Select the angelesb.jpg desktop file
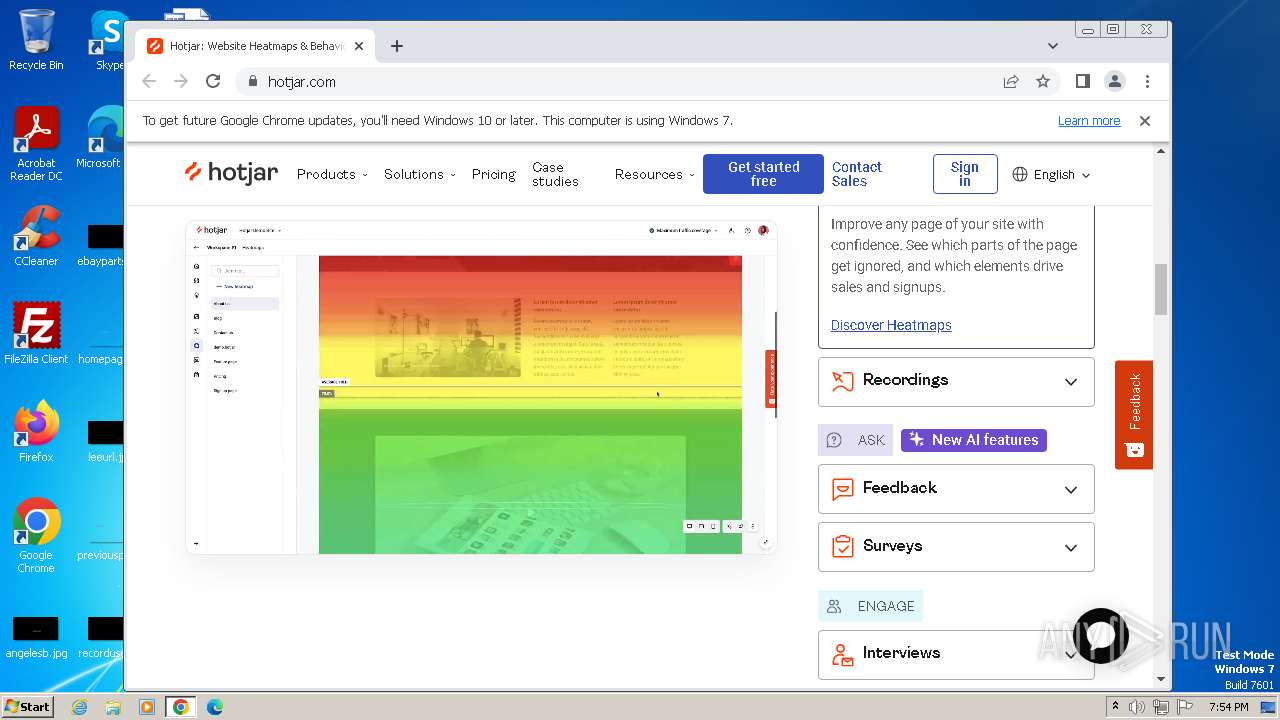 click(x=36, y=637)
